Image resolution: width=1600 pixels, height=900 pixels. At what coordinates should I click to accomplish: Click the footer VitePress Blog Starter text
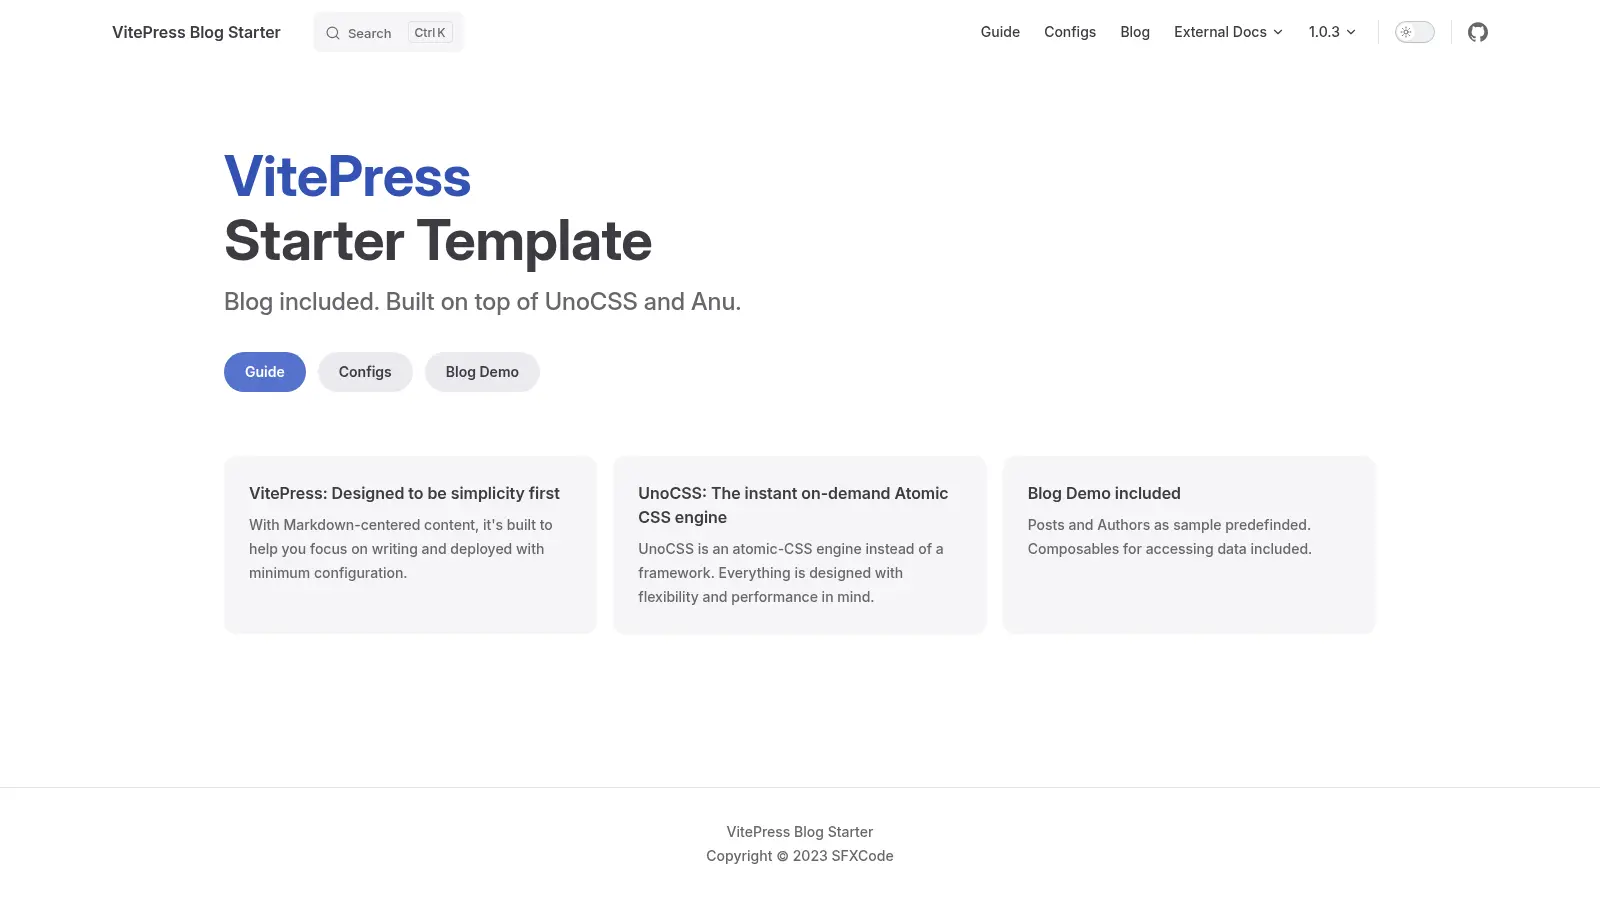click(x=800, y=832)
